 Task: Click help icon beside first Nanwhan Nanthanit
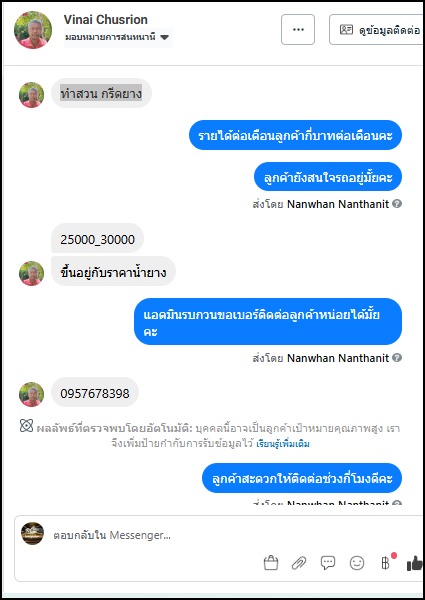[397, 204]
